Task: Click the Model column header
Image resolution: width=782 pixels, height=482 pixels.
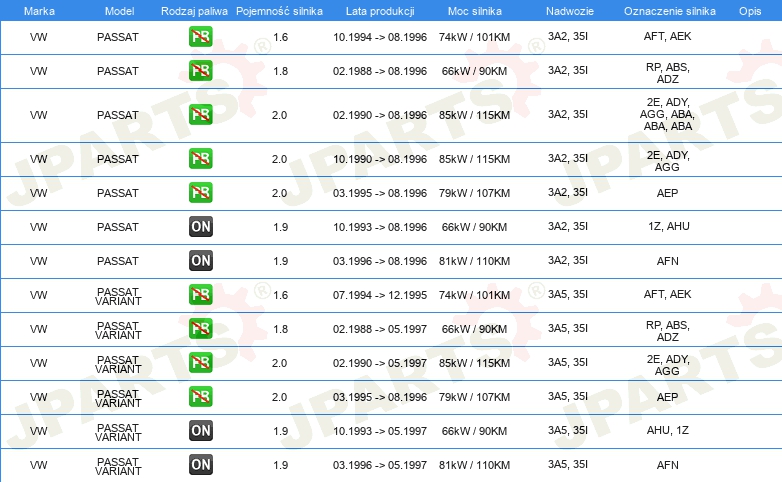Action: (x=119, y=11)
